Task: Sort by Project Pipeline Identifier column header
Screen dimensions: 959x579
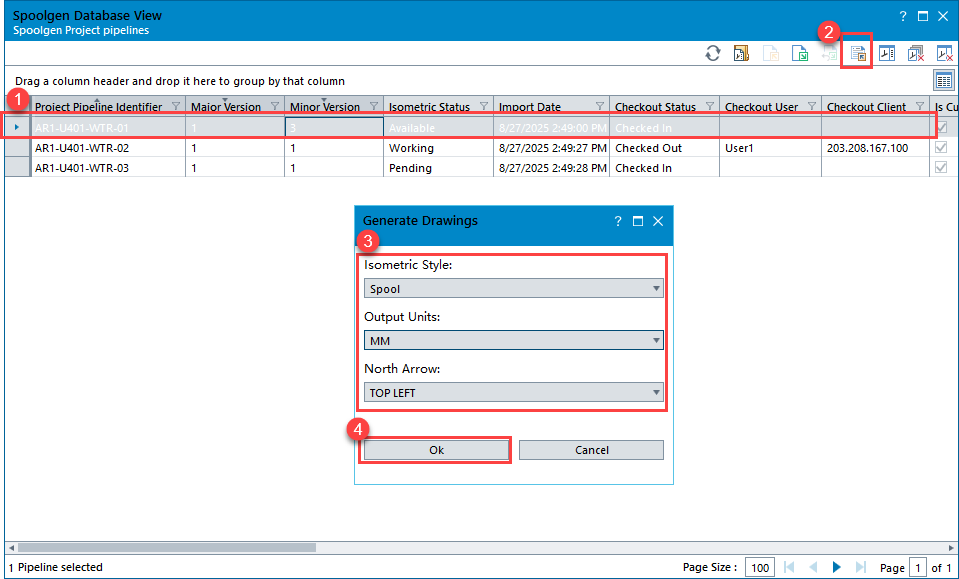Action: pos(98,107)
